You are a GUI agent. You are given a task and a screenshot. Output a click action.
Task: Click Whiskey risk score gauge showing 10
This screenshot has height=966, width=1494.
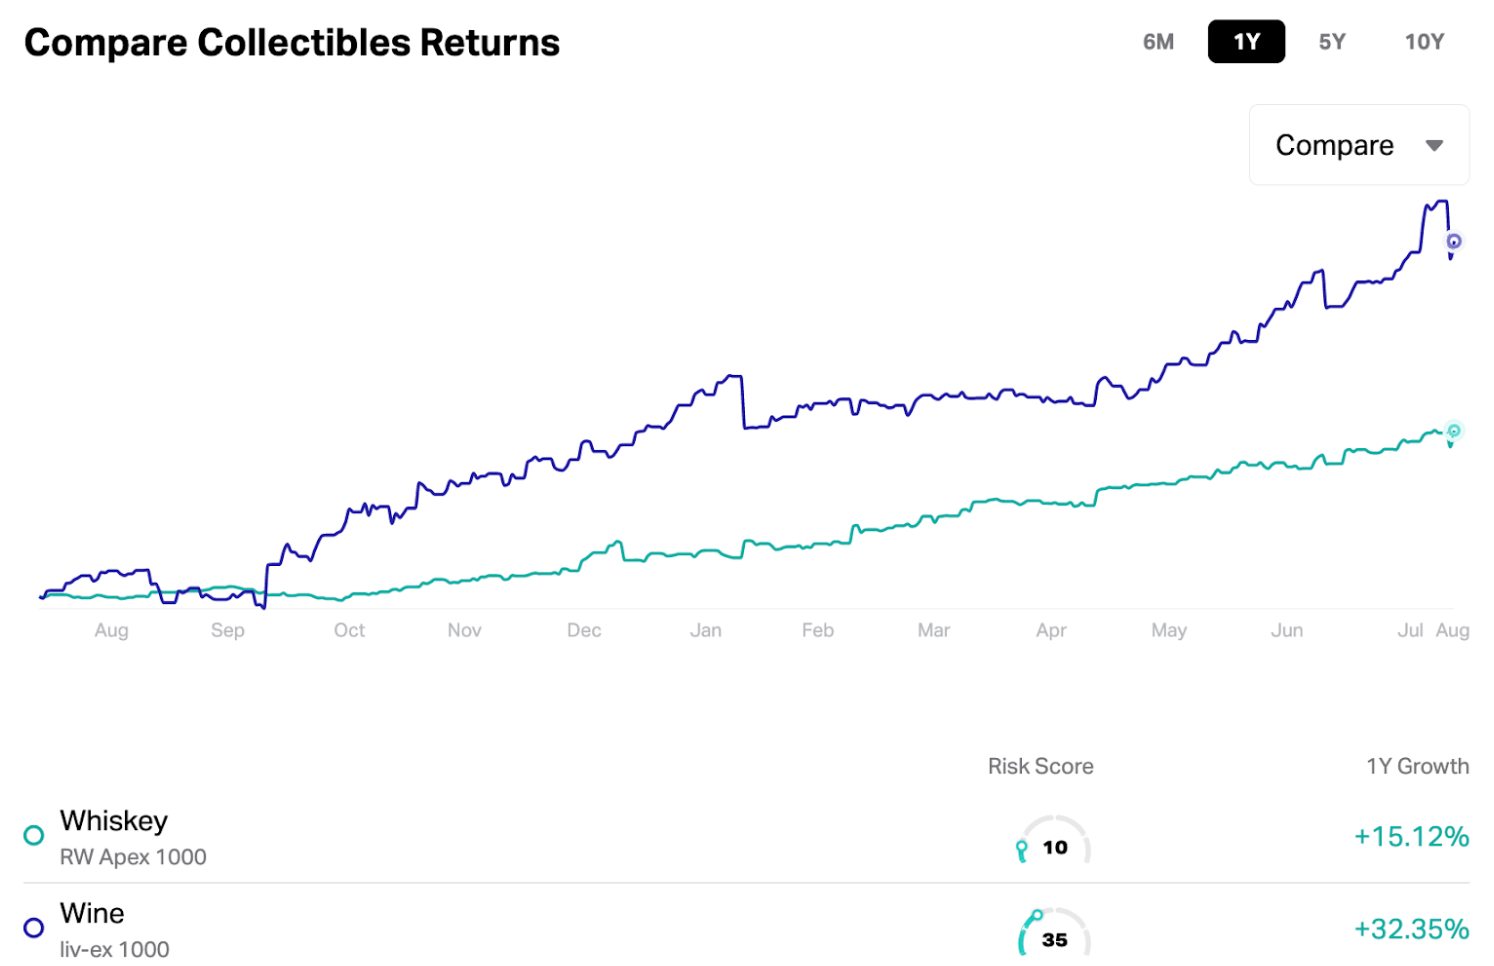1054,842
